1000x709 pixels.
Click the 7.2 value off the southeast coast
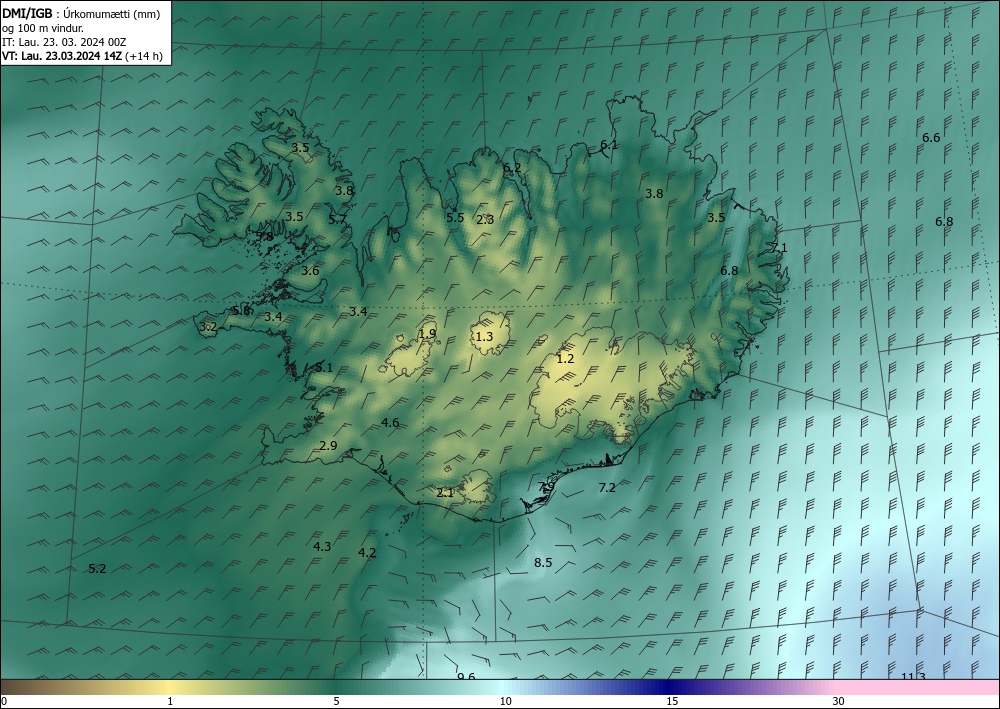click(607, 488)
